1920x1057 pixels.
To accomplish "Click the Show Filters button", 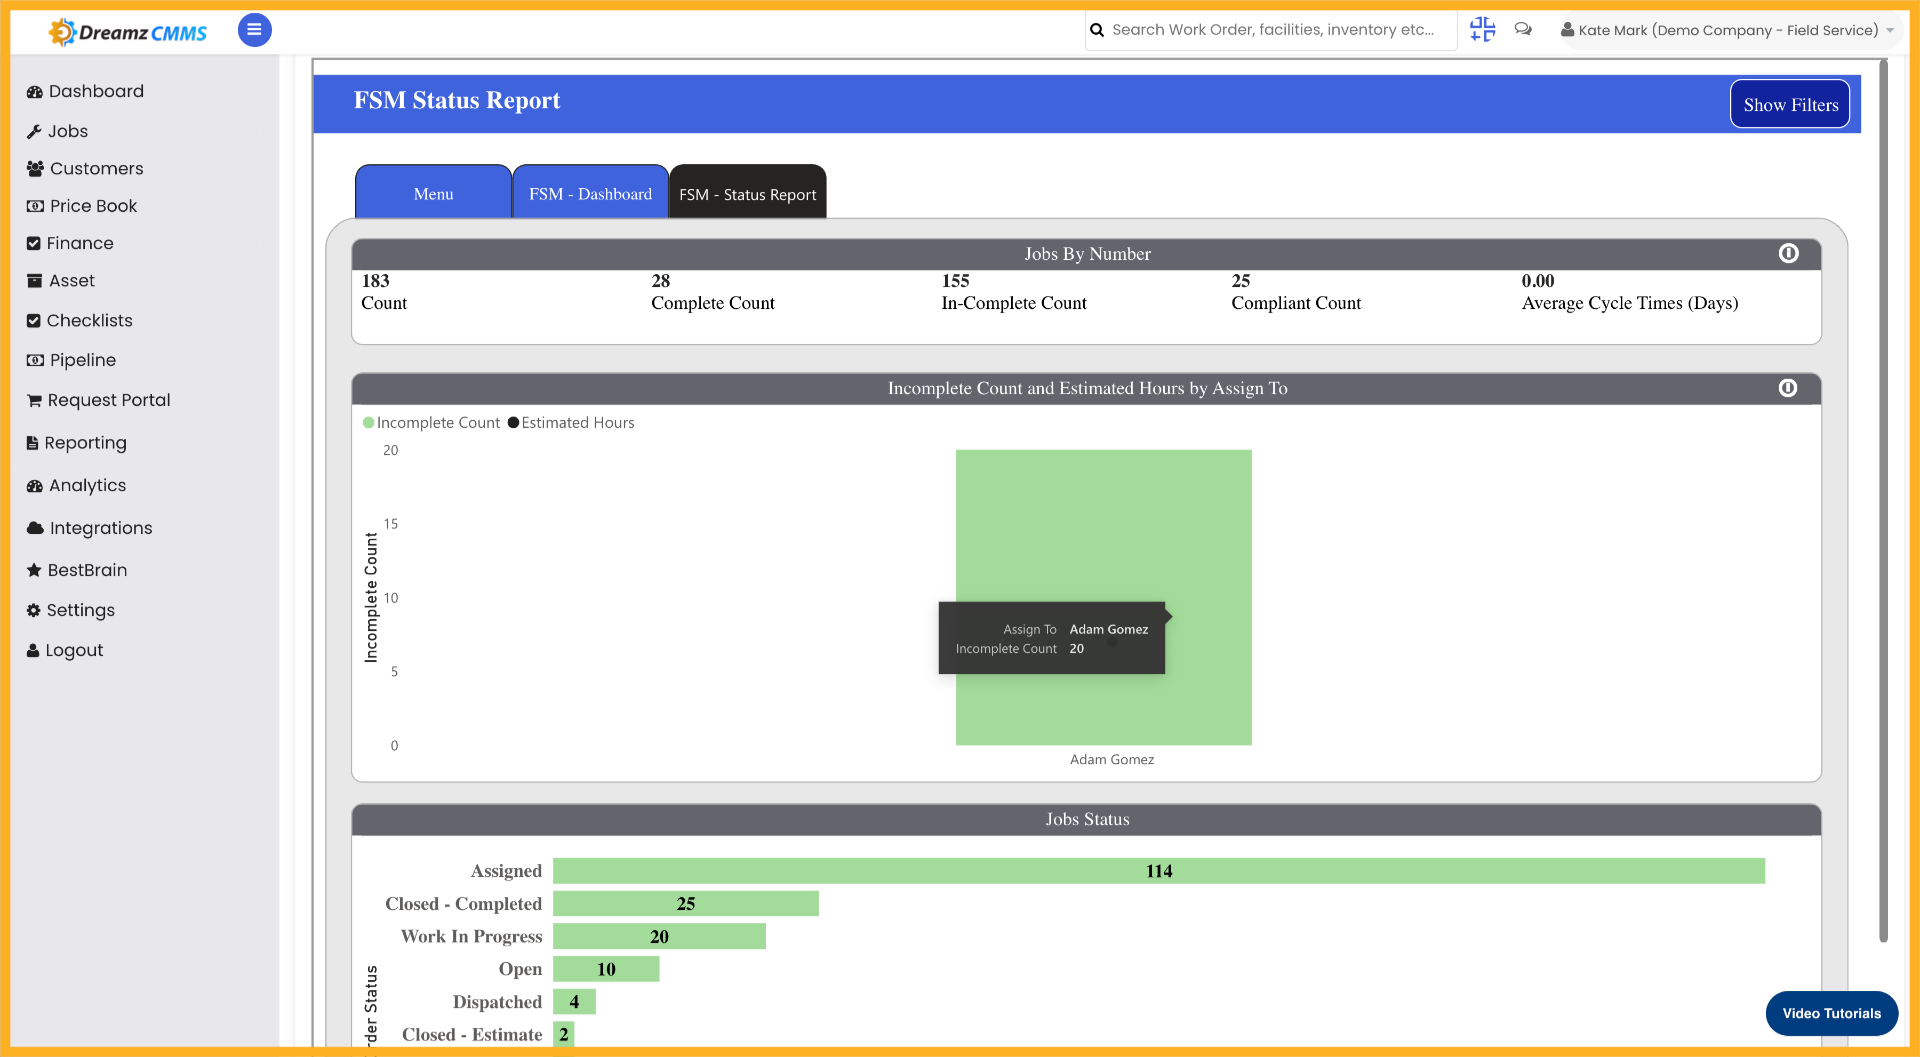I will coord(1790,104).
